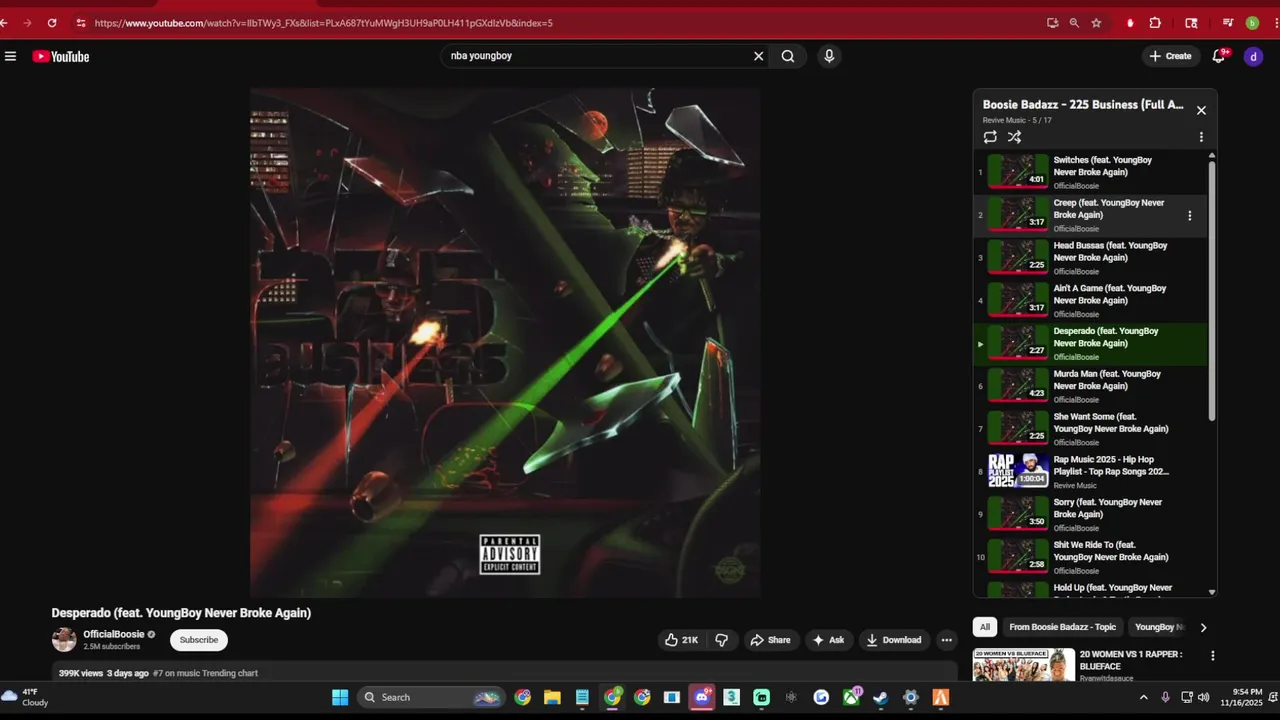Open File Explorer from the taskbar
Viewport: 1280px width, 720px height.
click(552, 697)
